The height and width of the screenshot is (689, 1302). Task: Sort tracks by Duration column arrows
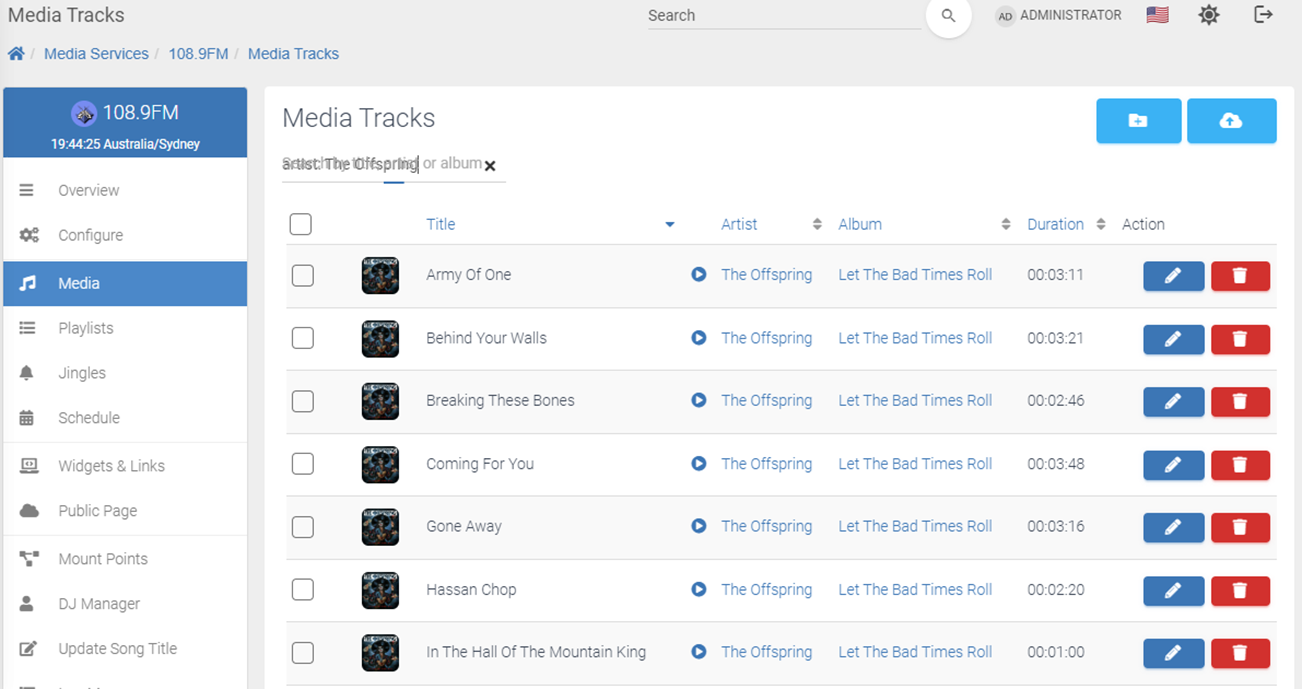click(x=1100, y=225)
